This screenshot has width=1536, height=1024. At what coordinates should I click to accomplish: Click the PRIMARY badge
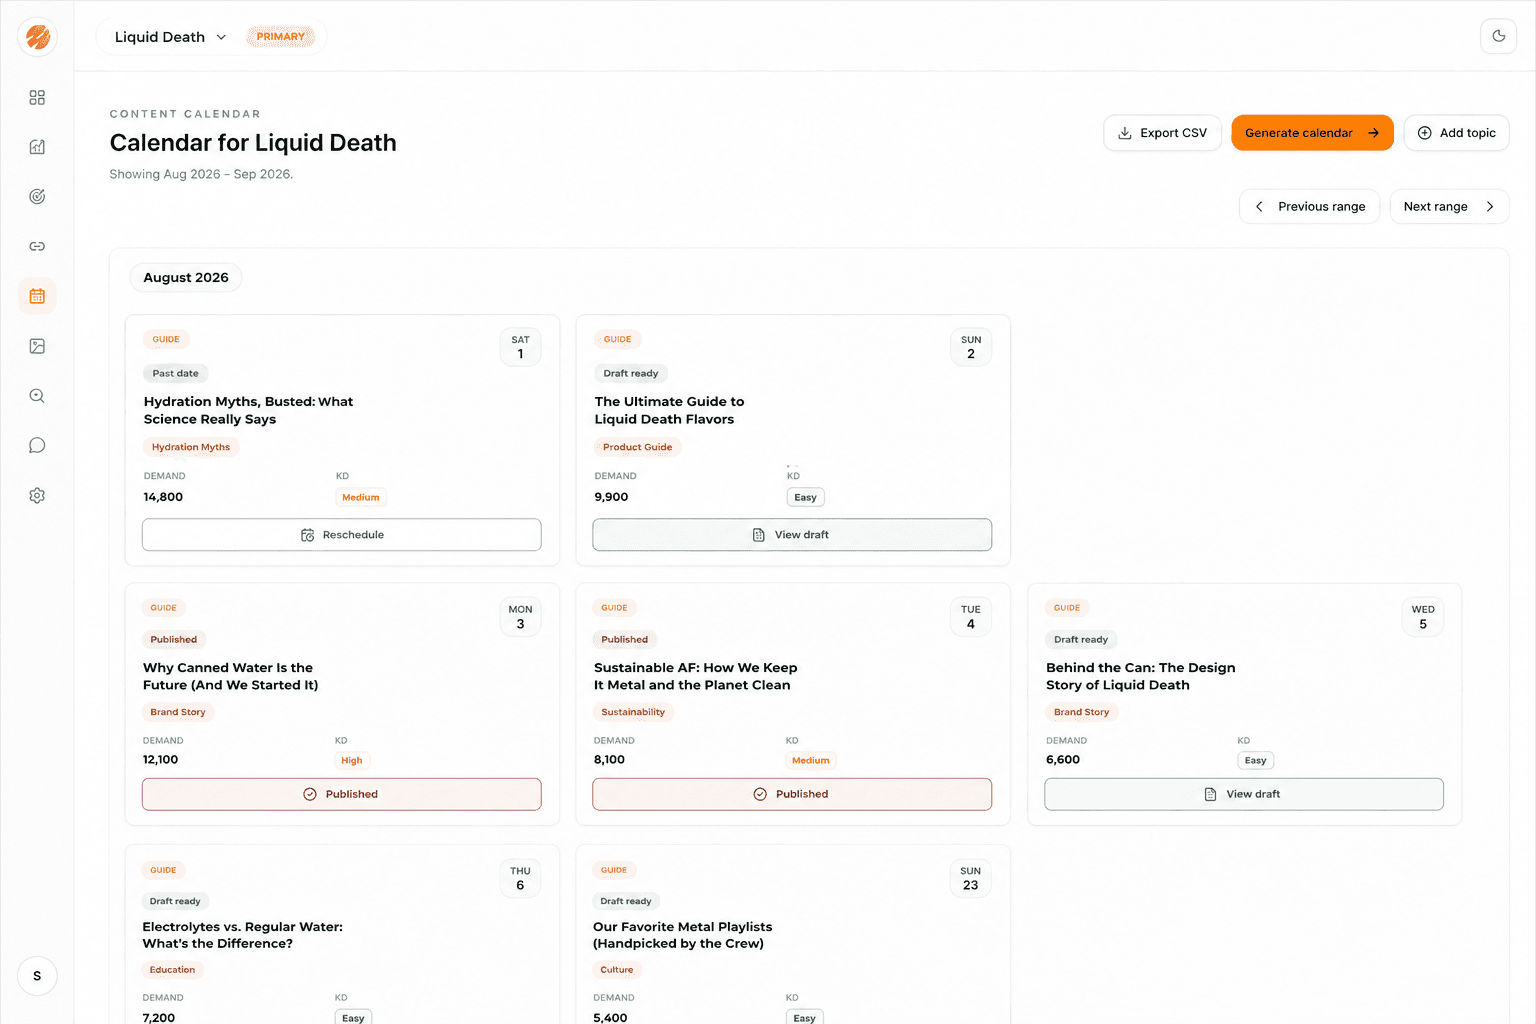point(280,37)
